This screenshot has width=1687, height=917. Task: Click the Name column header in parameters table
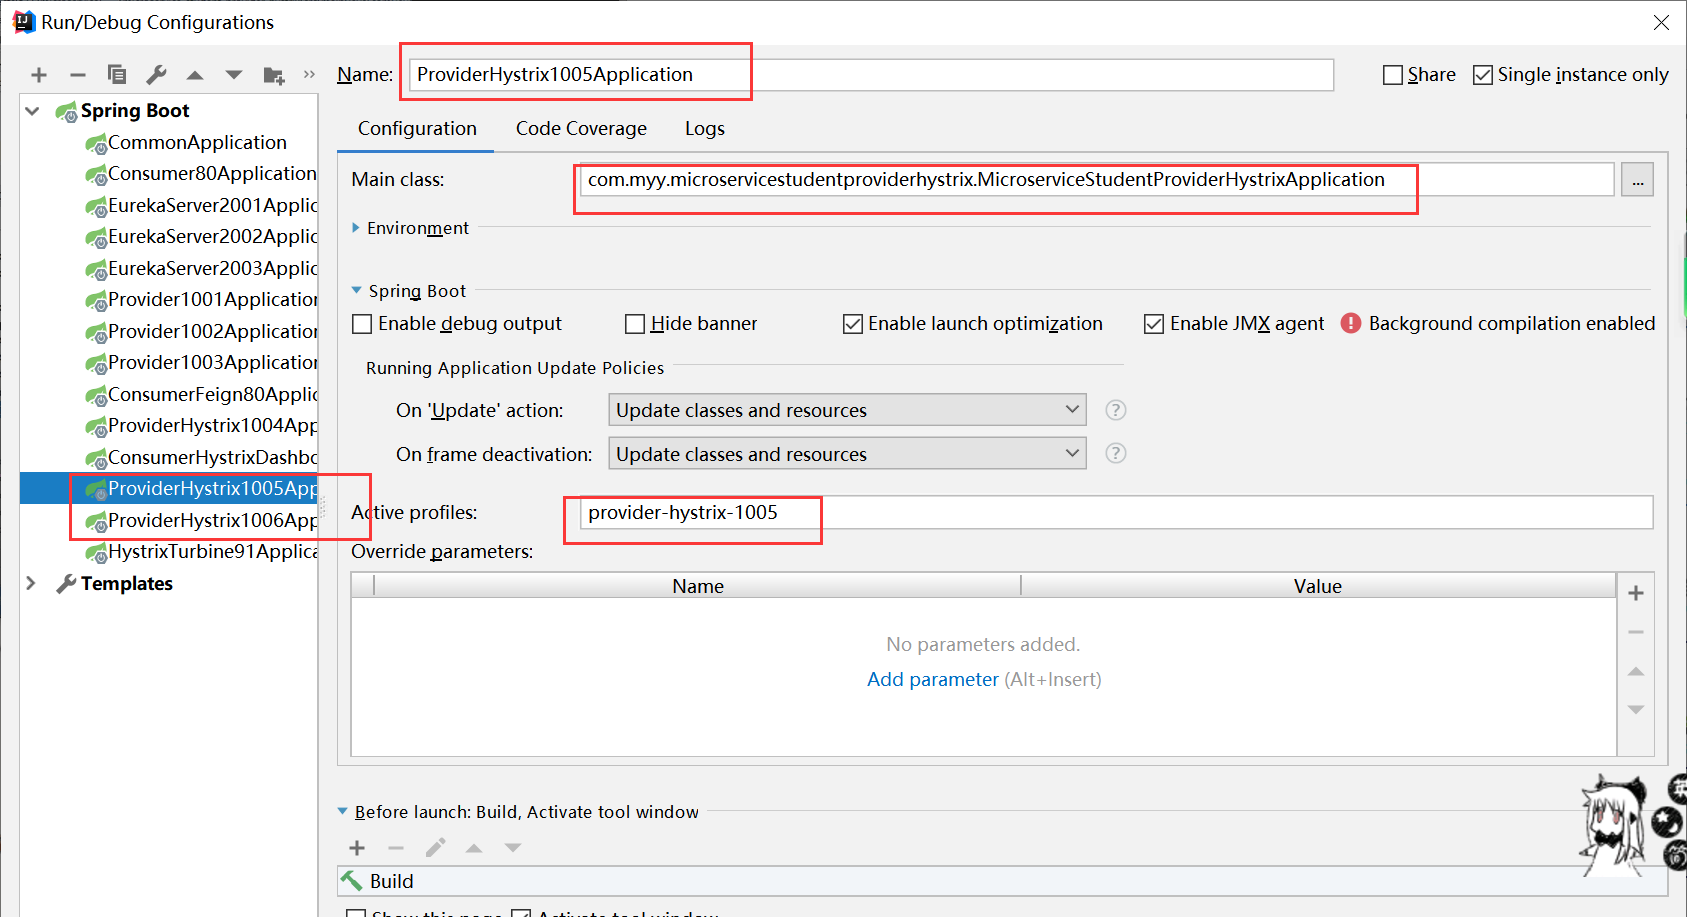698,586
